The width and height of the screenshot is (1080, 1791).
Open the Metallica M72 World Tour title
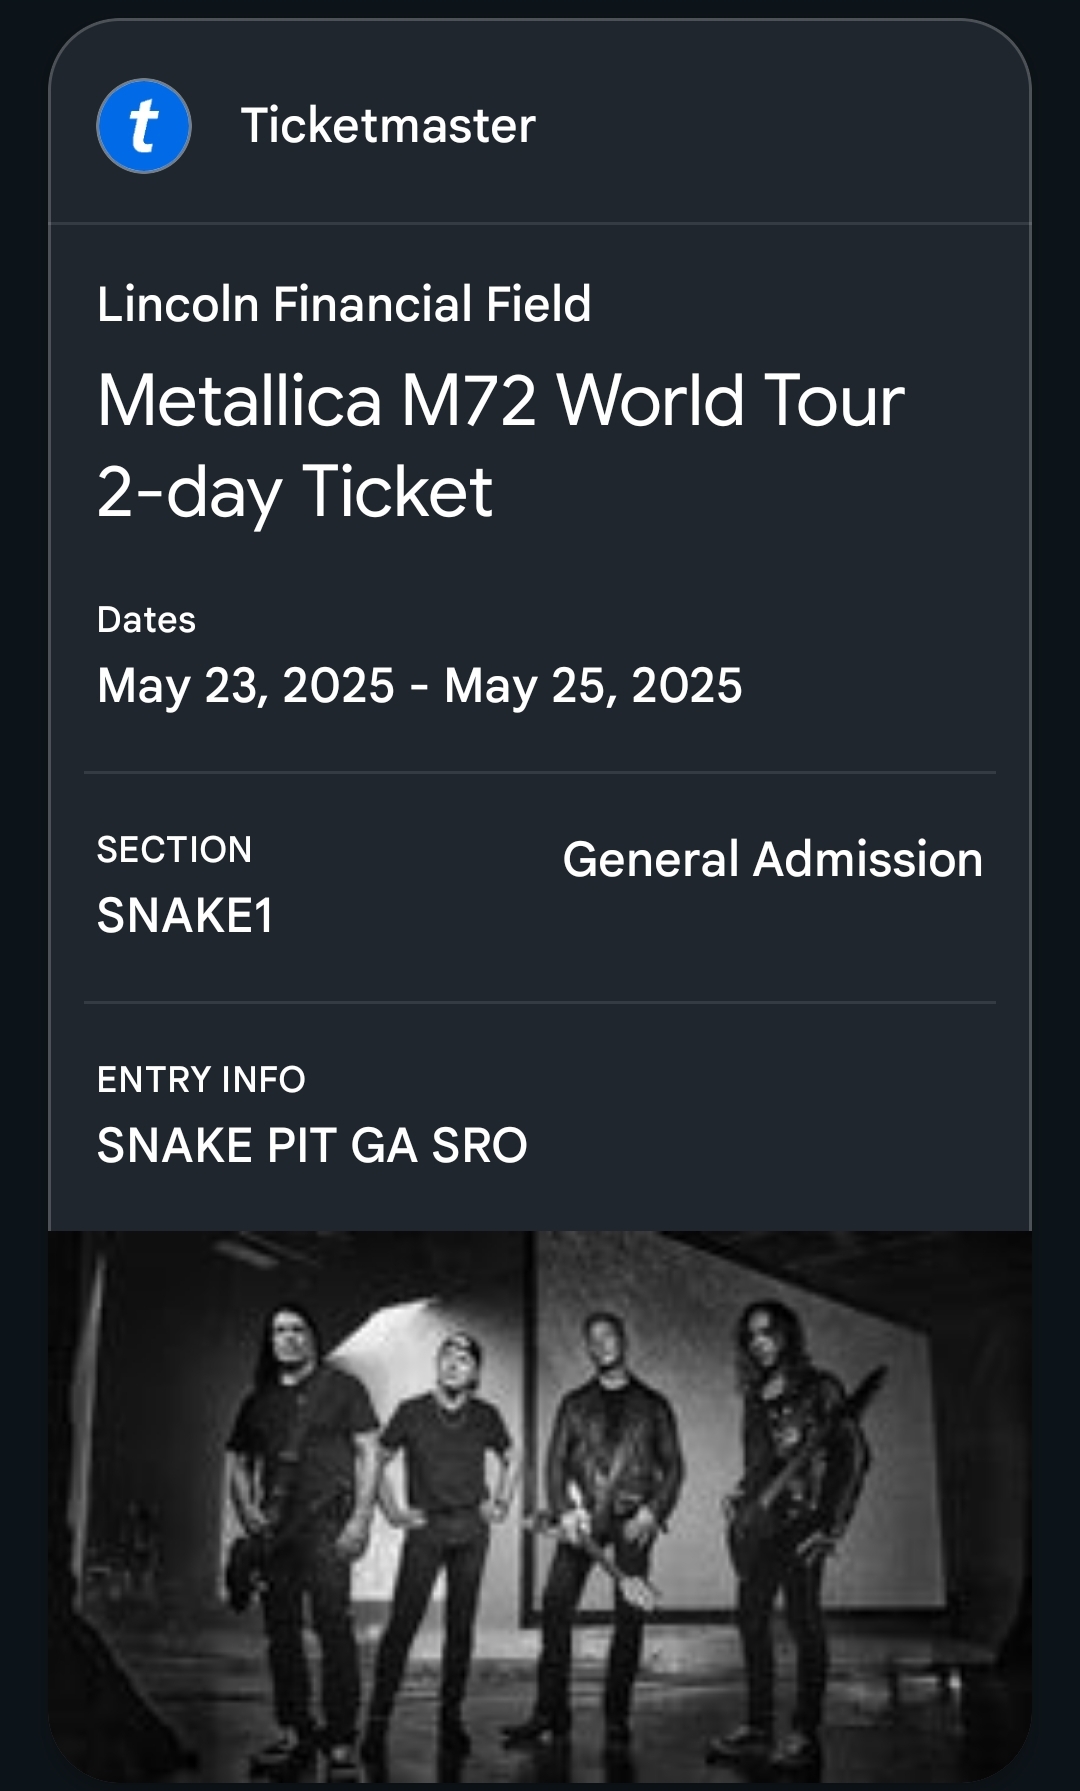tap(500, 400)
